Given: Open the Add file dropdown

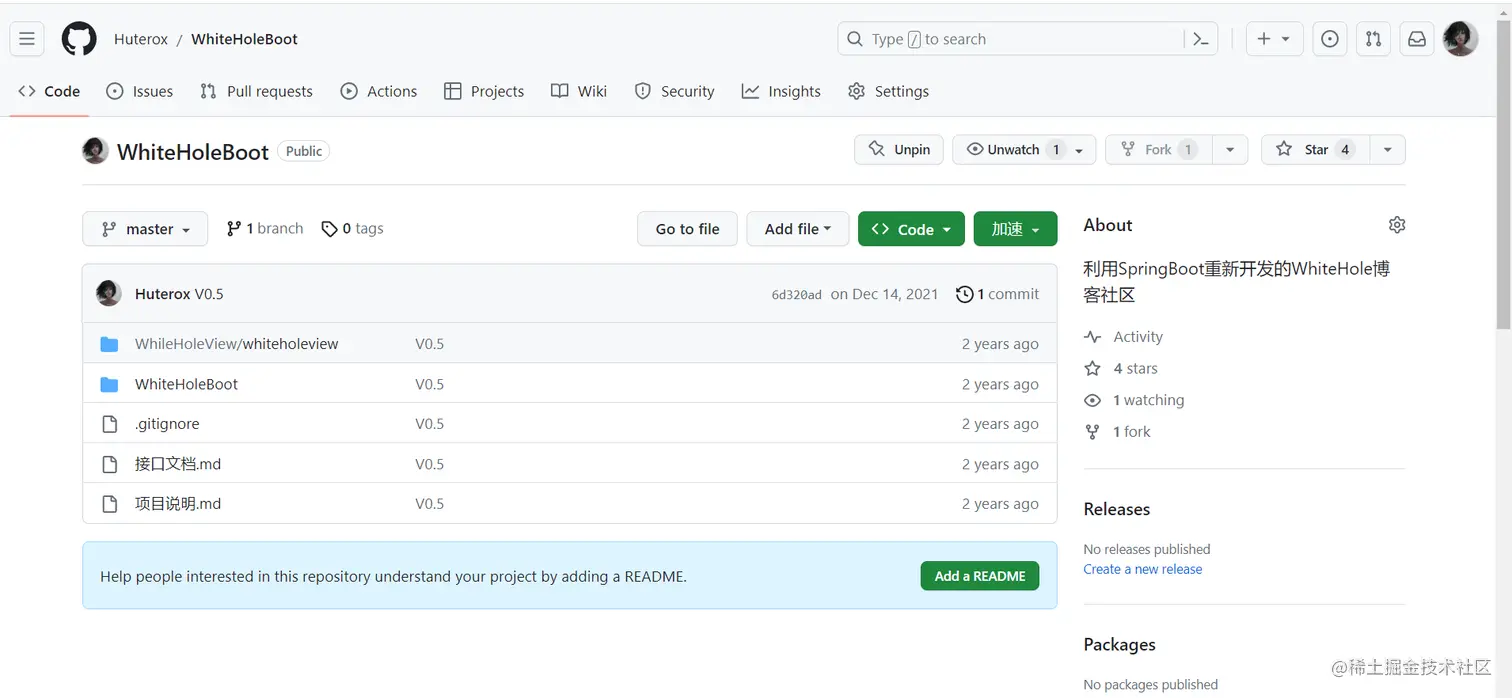Looking at the screenshot, I should tap(798, 229).
